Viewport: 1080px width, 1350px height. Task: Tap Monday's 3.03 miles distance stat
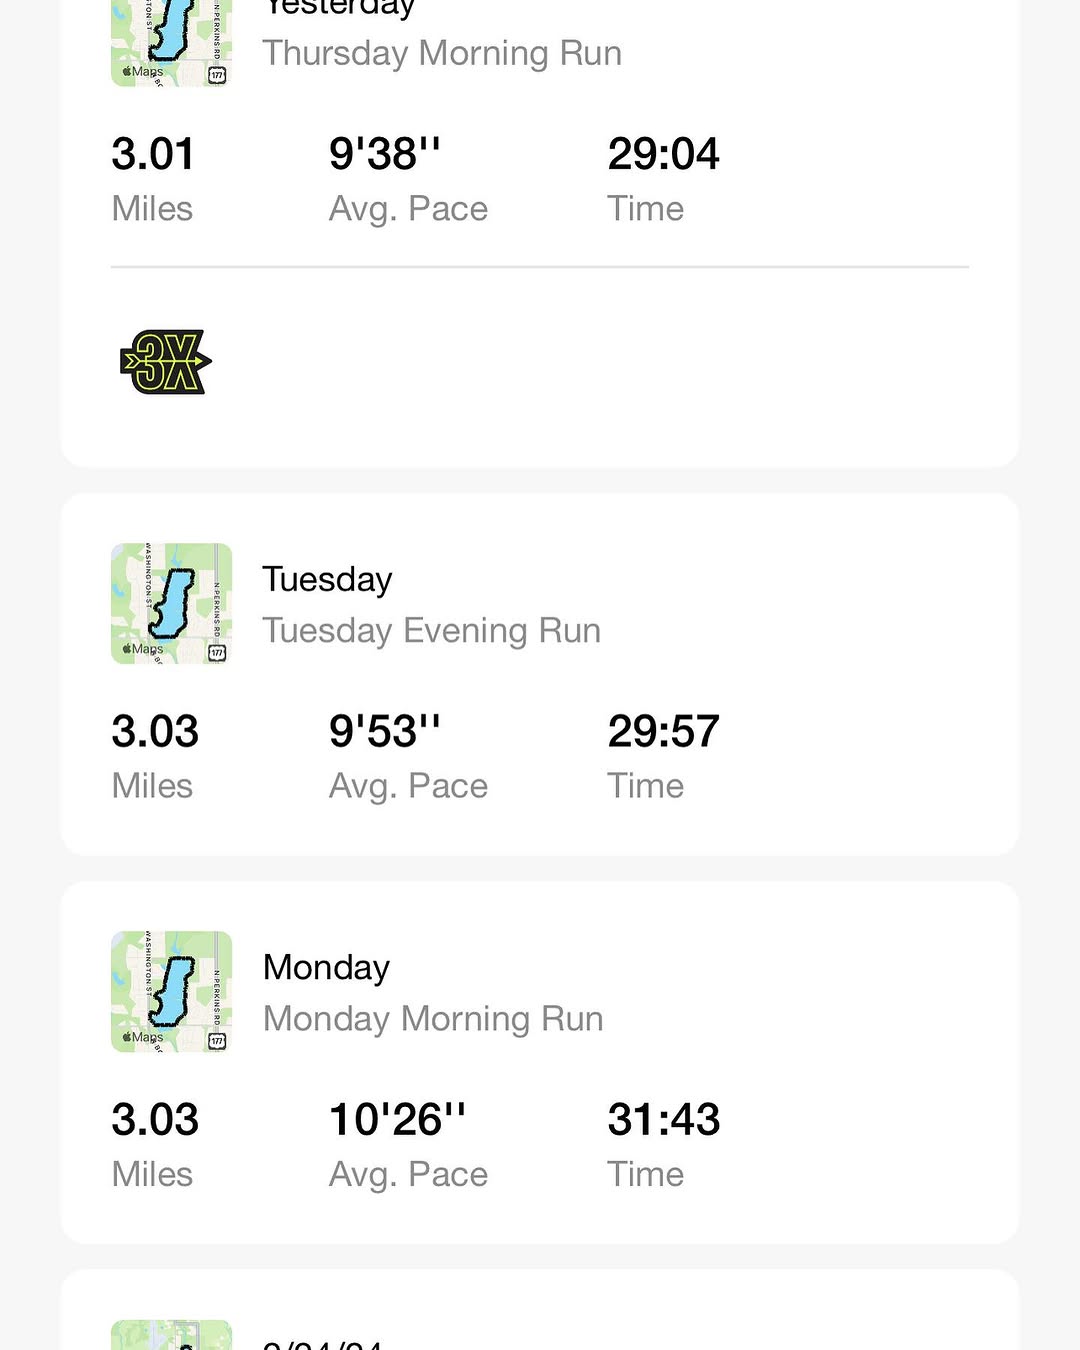pos(155,1120)
